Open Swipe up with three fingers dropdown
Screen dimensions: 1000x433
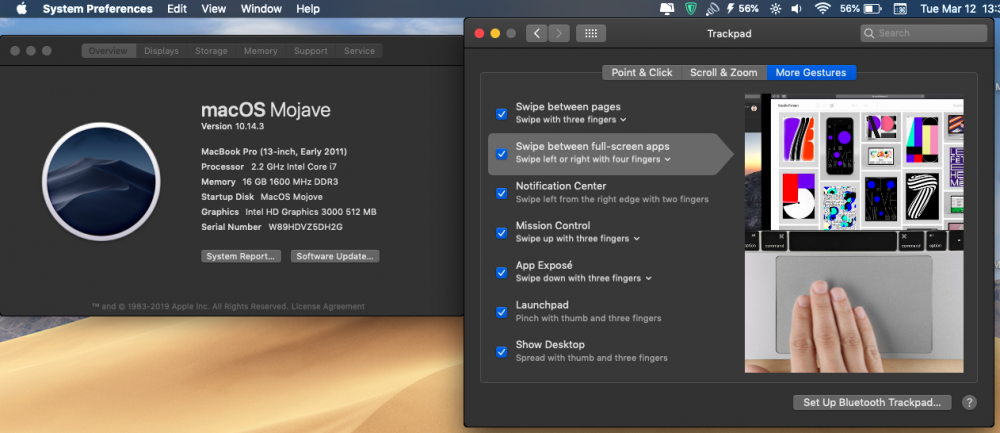(577, 239)
